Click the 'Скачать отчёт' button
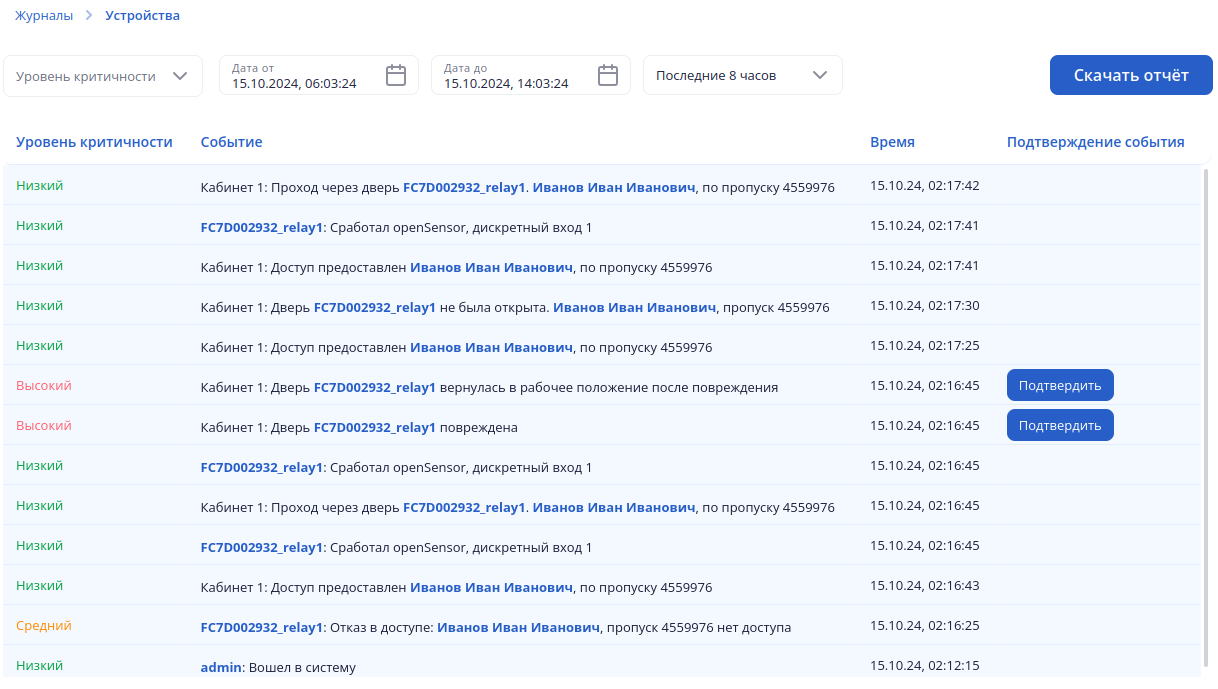 (x=1130, y=75)
